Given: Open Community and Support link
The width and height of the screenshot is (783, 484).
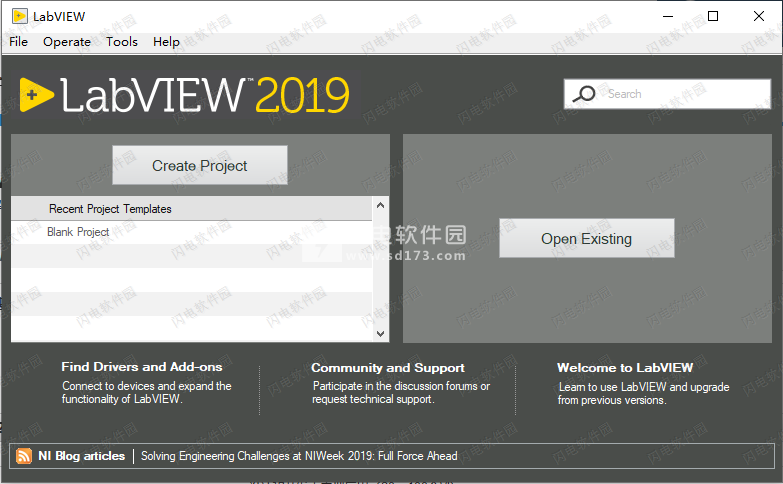Looking at the screenshot, I should 388,368.
